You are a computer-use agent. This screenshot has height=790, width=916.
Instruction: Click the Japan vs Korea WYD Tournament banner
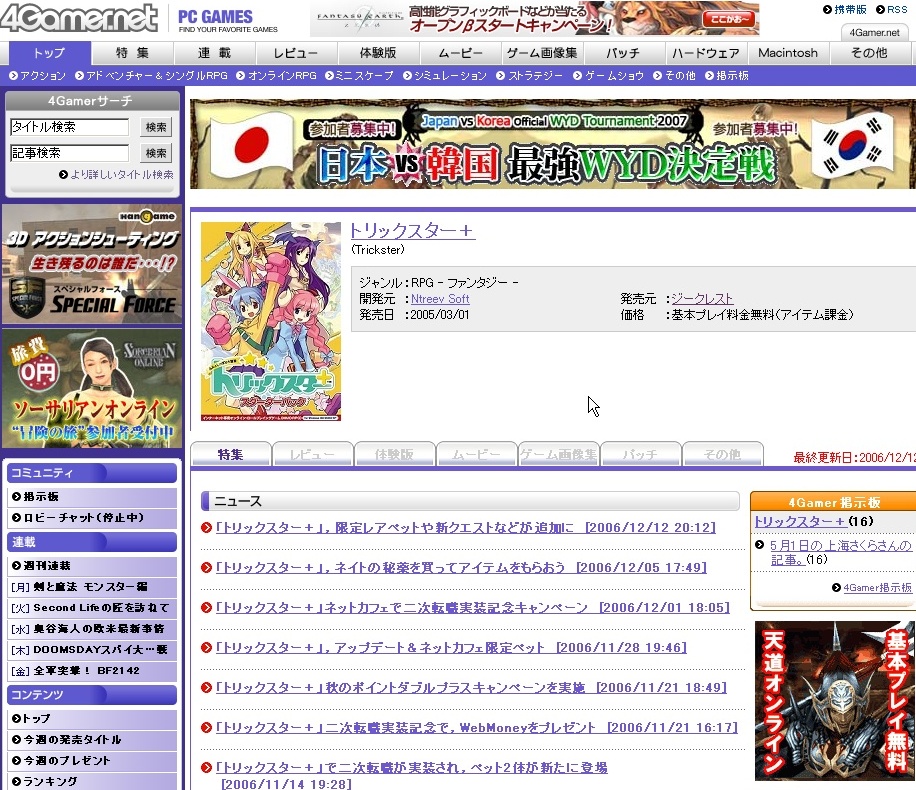point(552,144)
